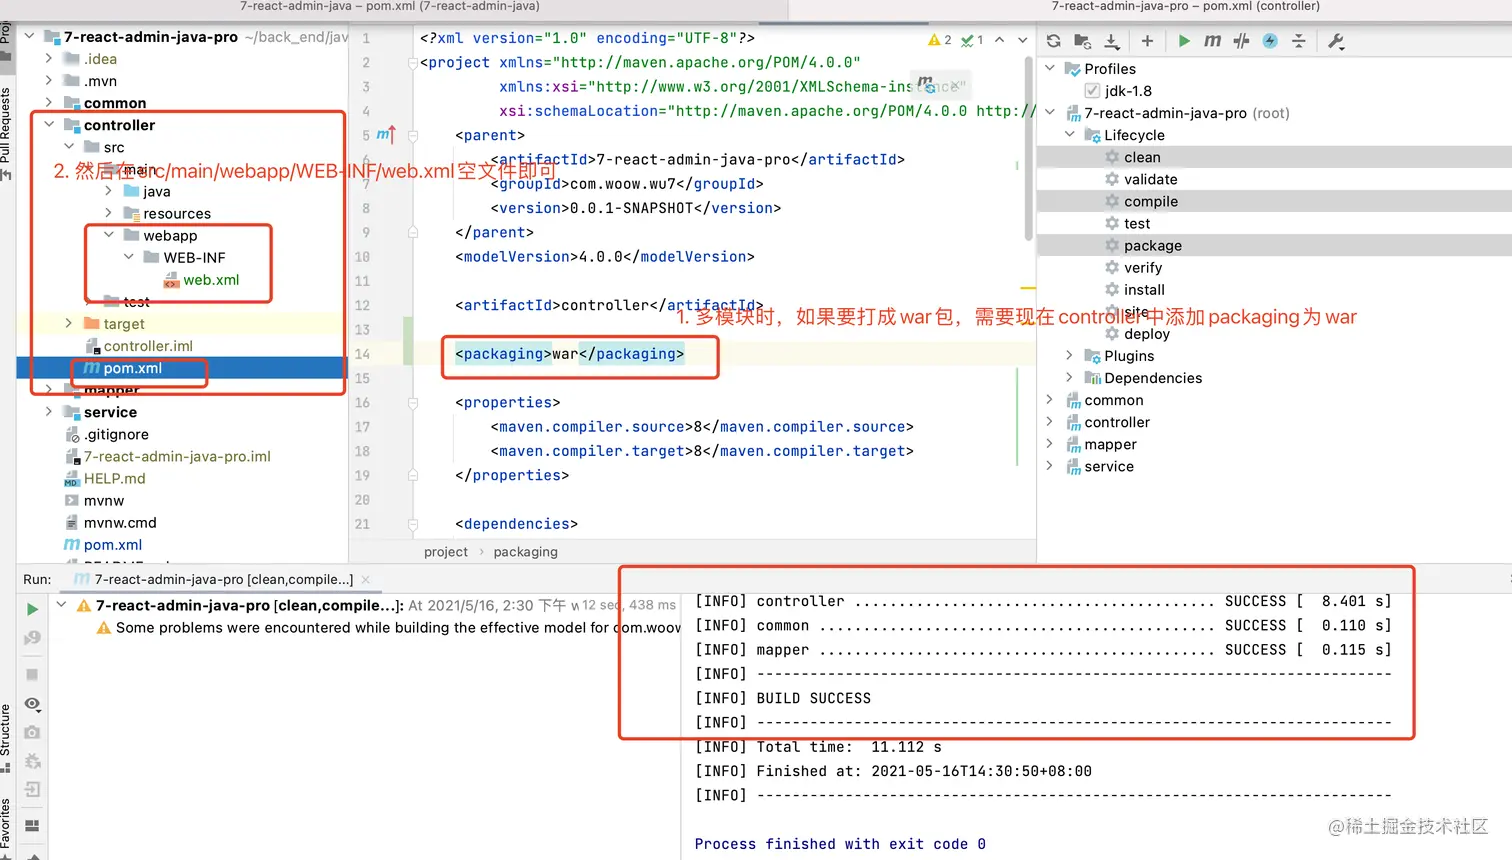This screenshot has height=860, width=1512.
Task: Select controller.iml file in project tree
Action: (x=148, y=346)
